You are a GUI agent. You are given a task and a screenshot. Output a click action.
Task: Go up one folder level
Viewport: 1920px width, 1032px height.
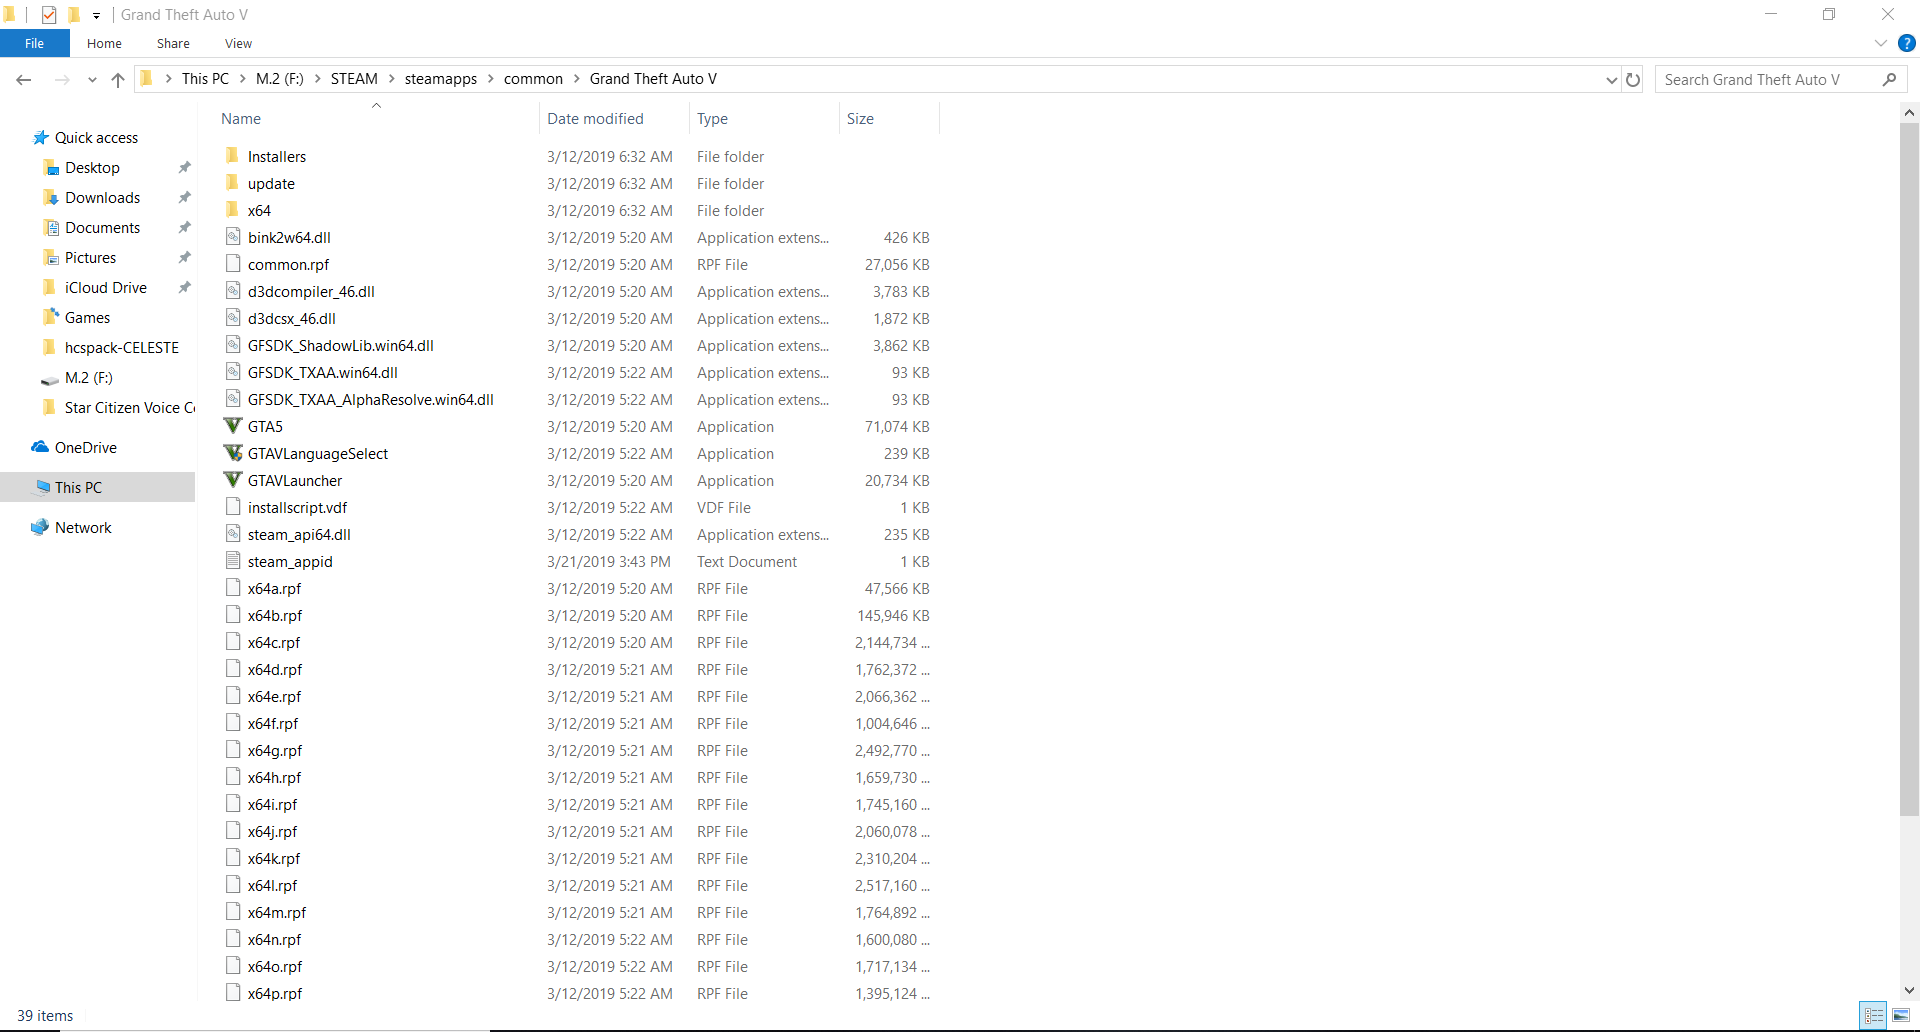coord(118,80)
